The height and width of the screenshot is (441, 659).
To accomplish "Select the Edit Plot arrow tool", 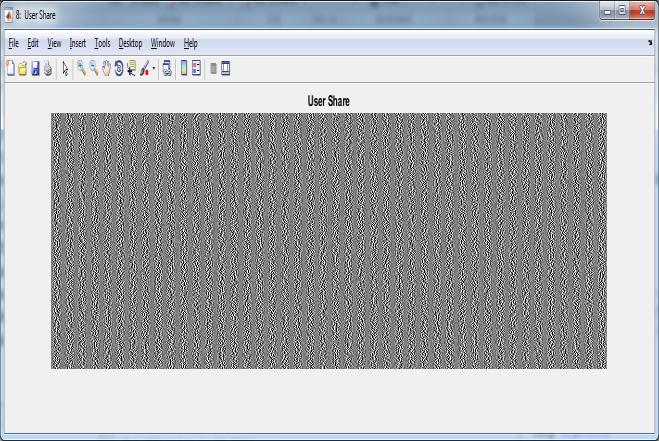I will point(65,68).
